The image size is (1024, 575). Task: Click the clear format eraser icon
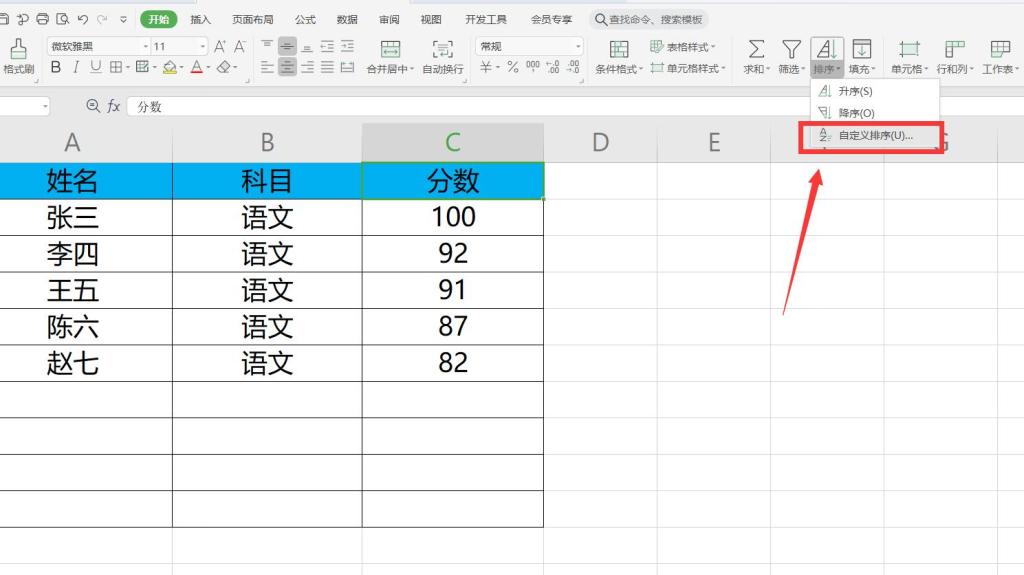coord(224,67)
